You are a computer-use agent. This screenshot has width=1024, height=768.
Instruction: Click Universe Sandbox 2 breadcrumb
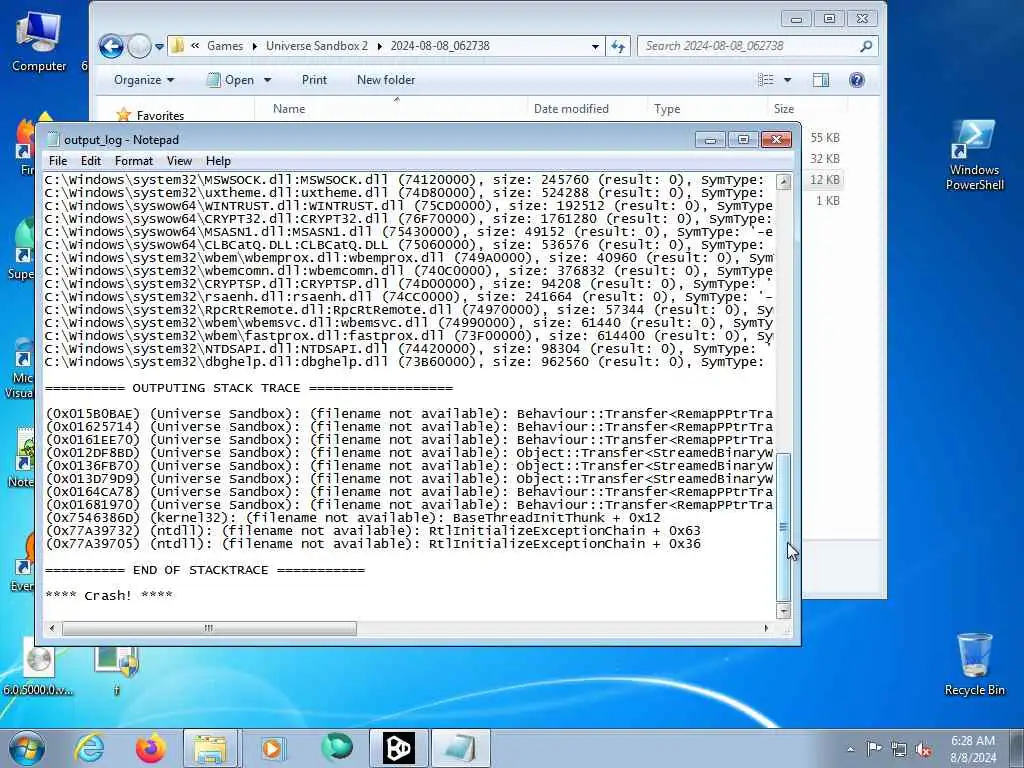tap(317, 46)
